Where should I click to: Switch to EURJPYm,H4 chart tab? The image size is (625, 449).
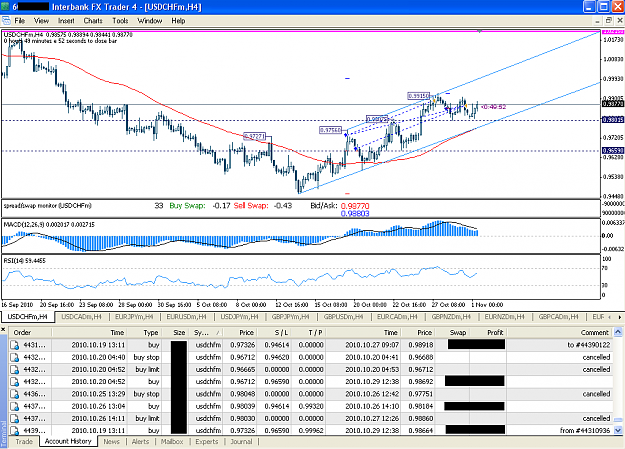[x=134, y=317]
